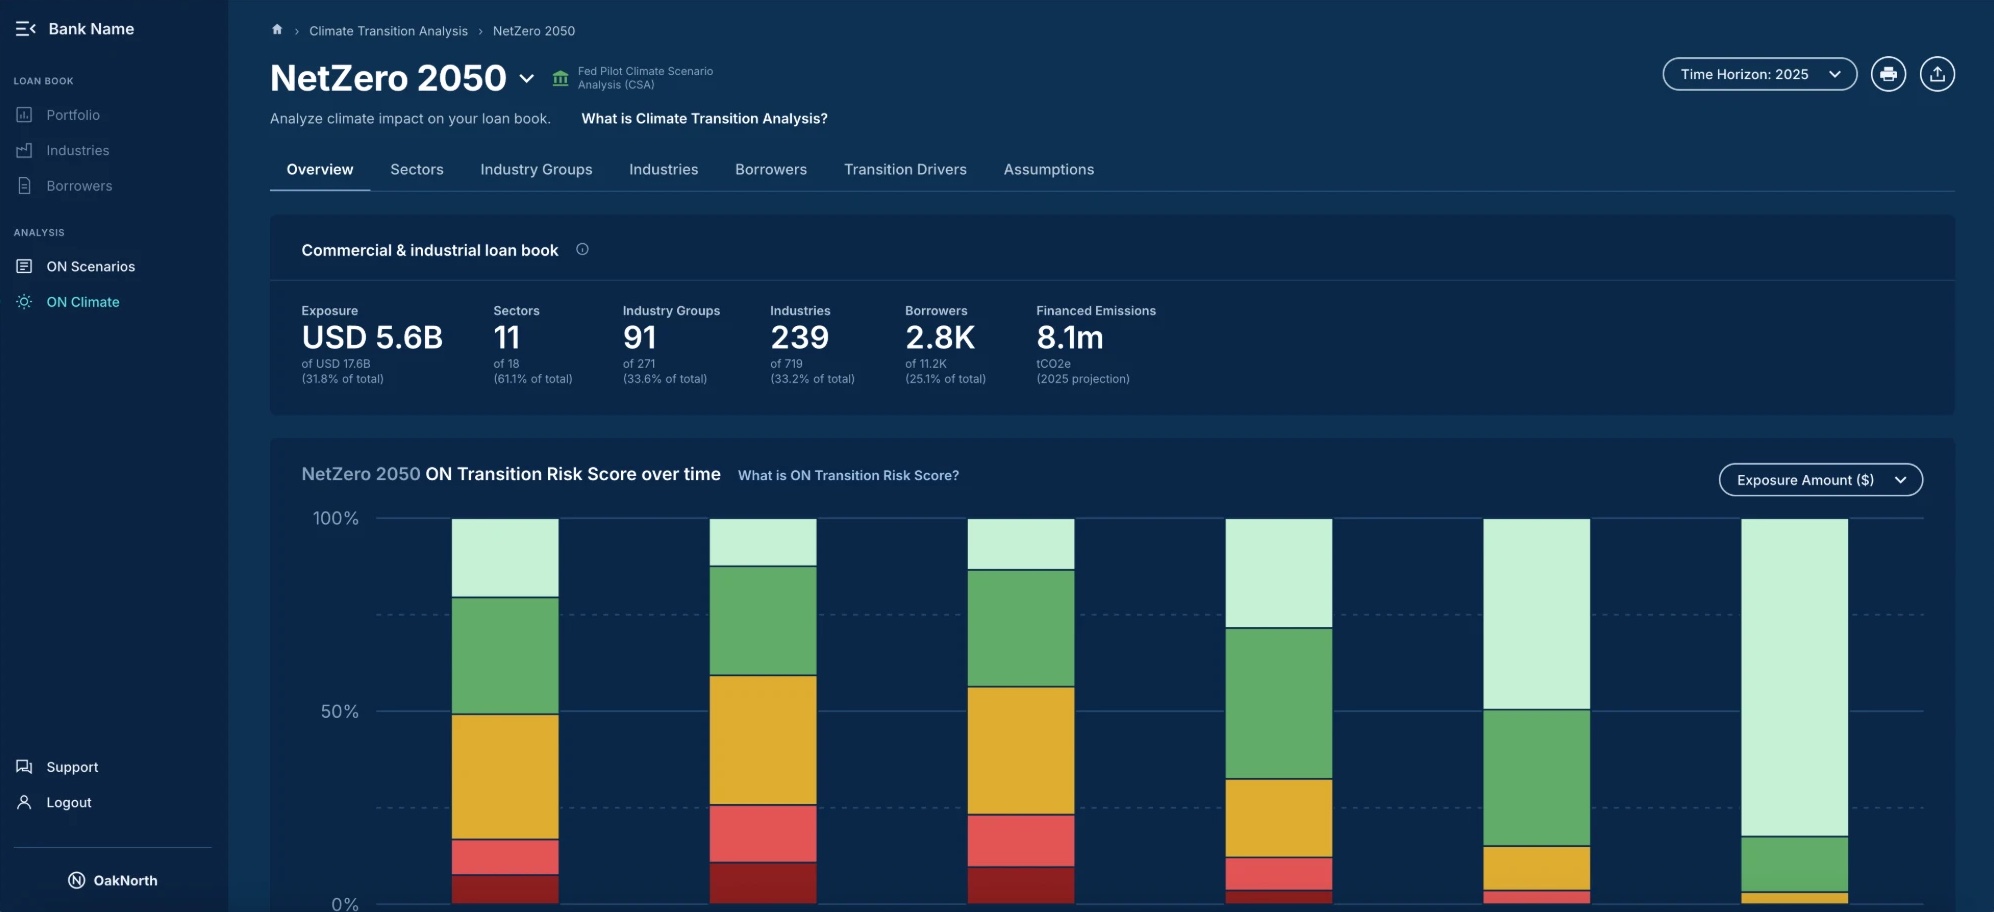Open the Transition Drivers tab

point(905,169)
